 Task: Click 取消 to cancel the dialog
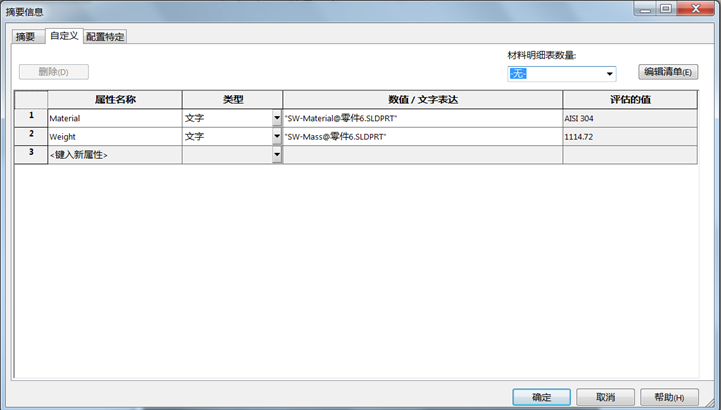point(604,397)
